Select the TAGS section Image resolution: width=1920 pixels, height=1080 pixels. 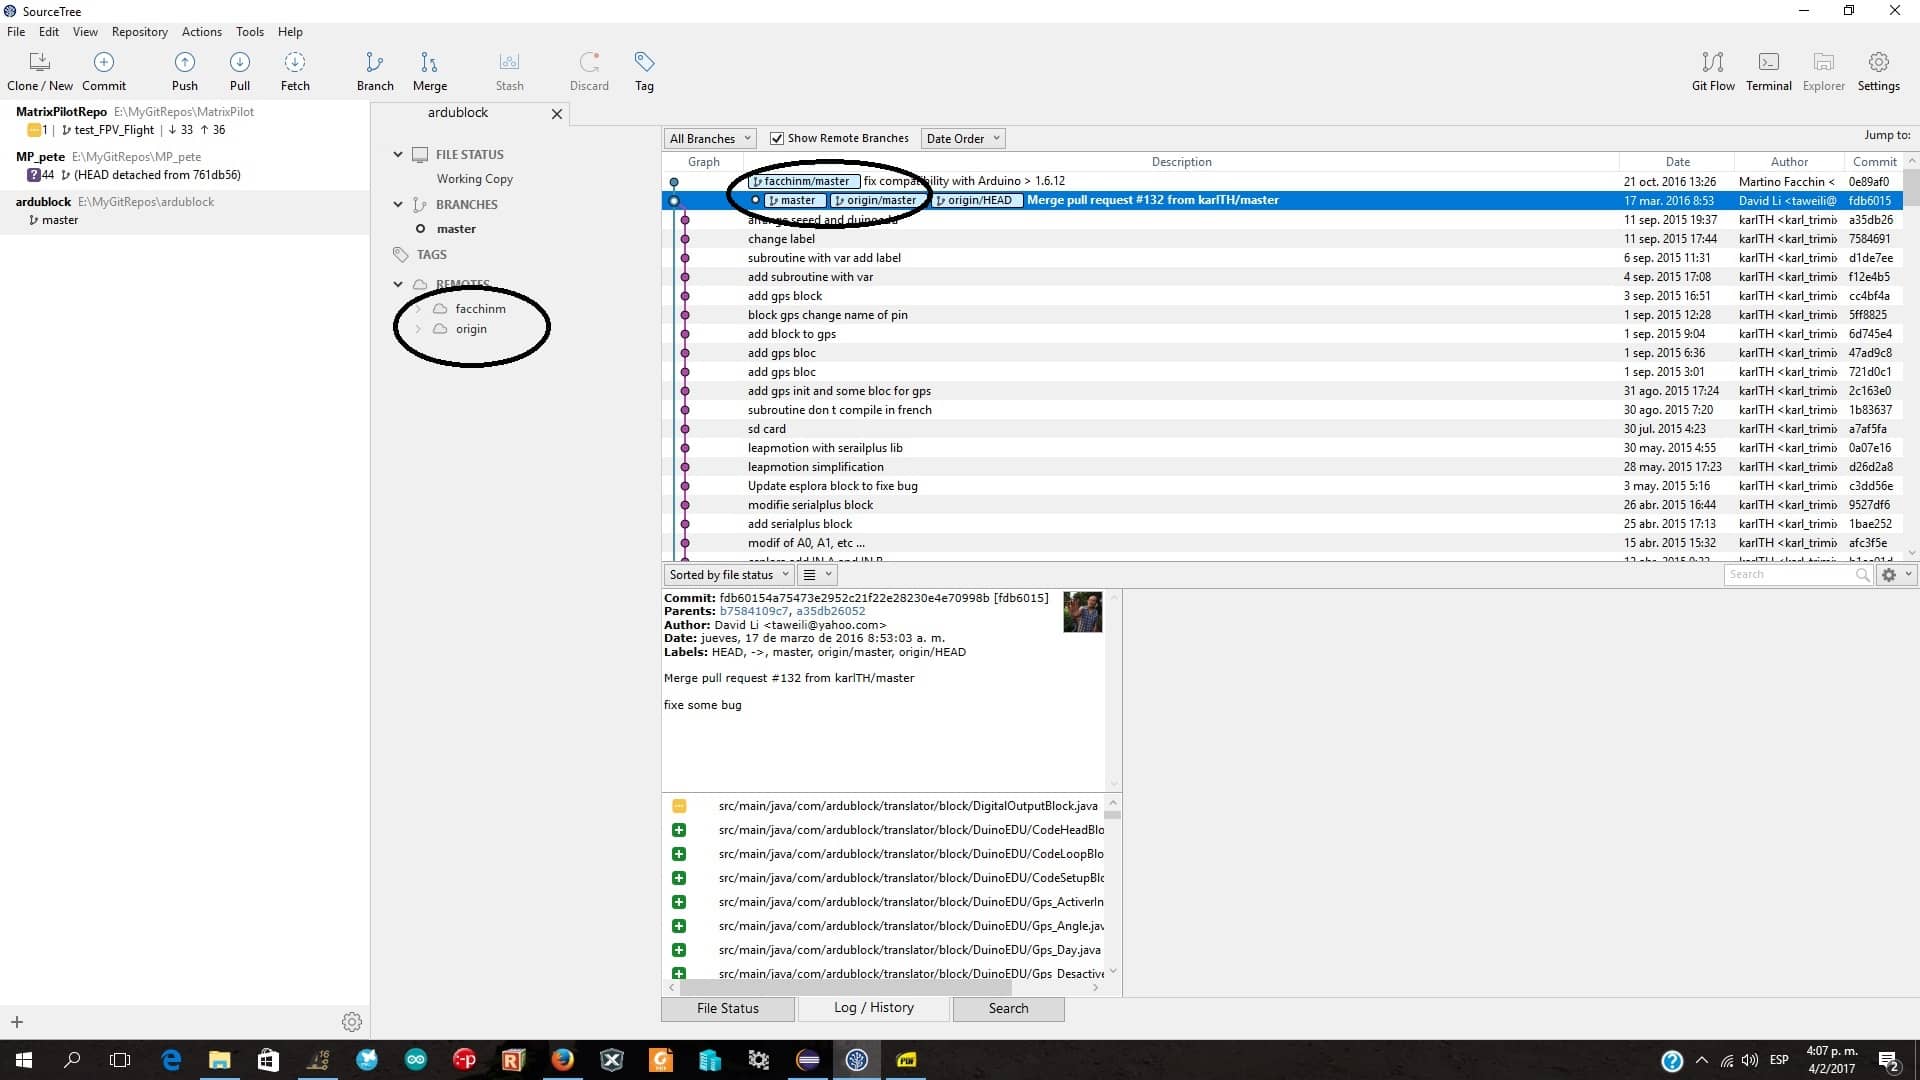coord(431,255)
